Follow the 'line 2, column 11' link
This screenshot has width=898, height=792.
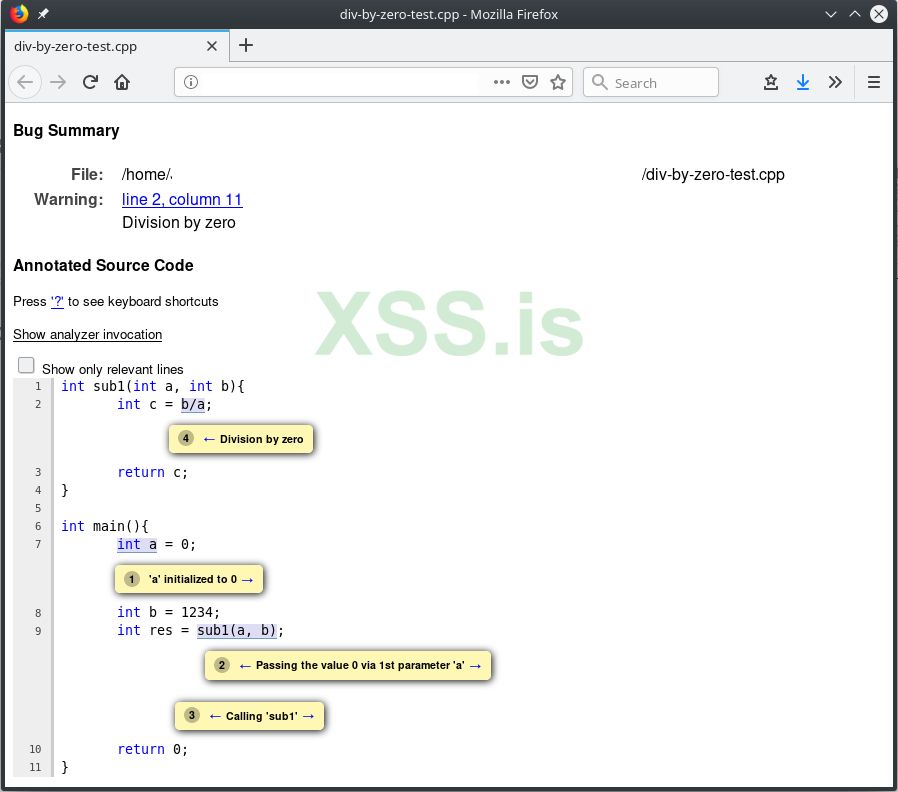pos(182,199)
